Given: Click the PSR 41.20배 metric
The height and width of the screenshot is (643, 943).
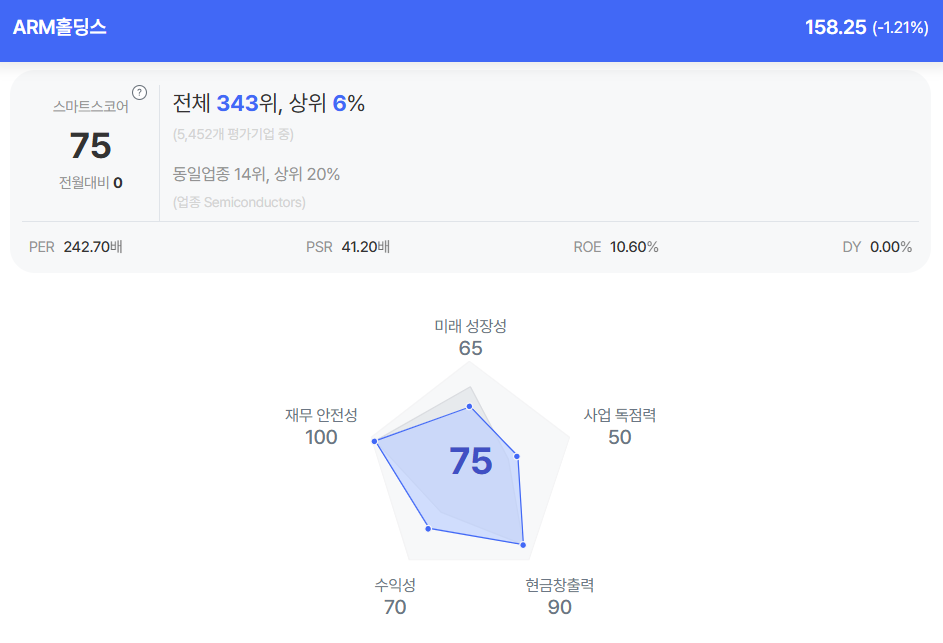Looking at the screenshot, I should pyautogui.click(x=348, y=247).
